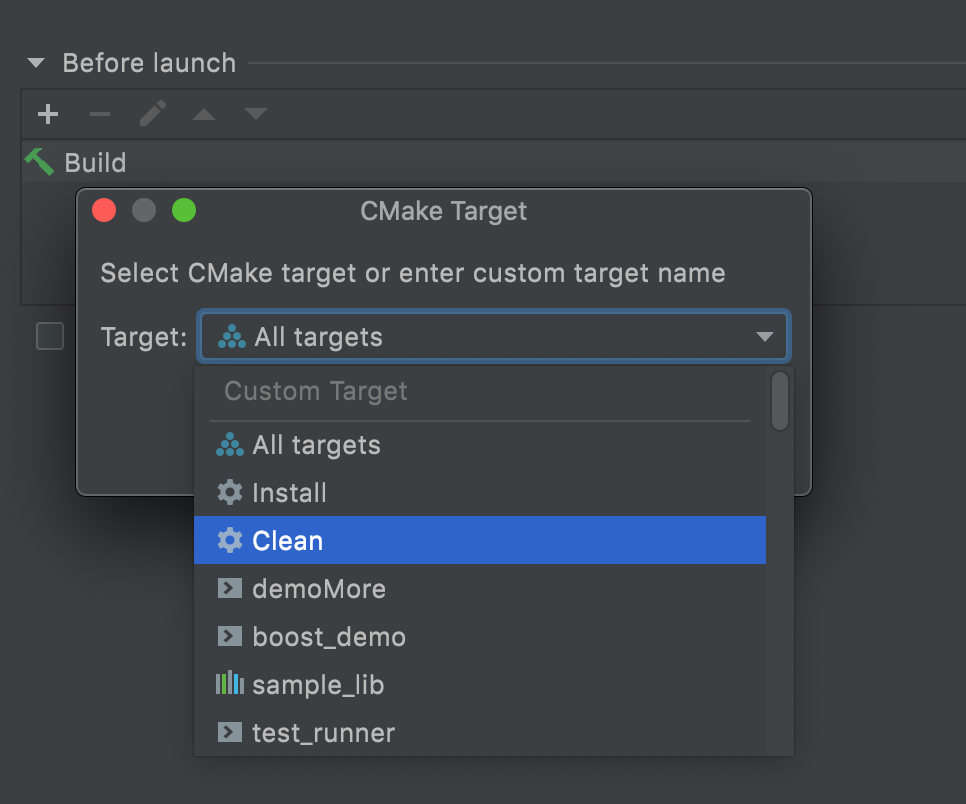This screenshot has height=804, width=966.
Task: Click the pencil edit task icon
Action: [x=152, y=113]
